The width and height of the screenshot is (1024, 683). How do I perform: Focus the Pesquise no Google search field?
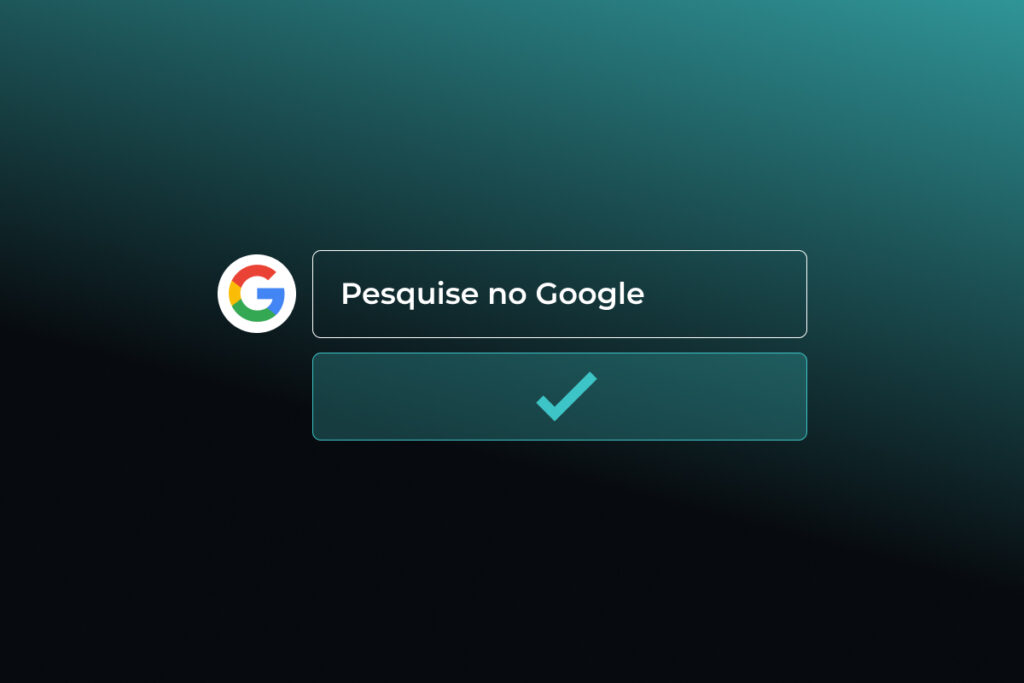pyautogui.click(x=560, y=294)
